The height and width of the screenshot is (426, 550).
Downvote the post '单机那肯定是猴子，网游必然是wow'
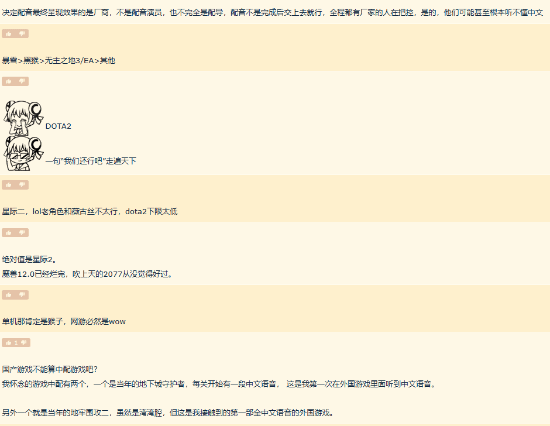tap(22, 295)
